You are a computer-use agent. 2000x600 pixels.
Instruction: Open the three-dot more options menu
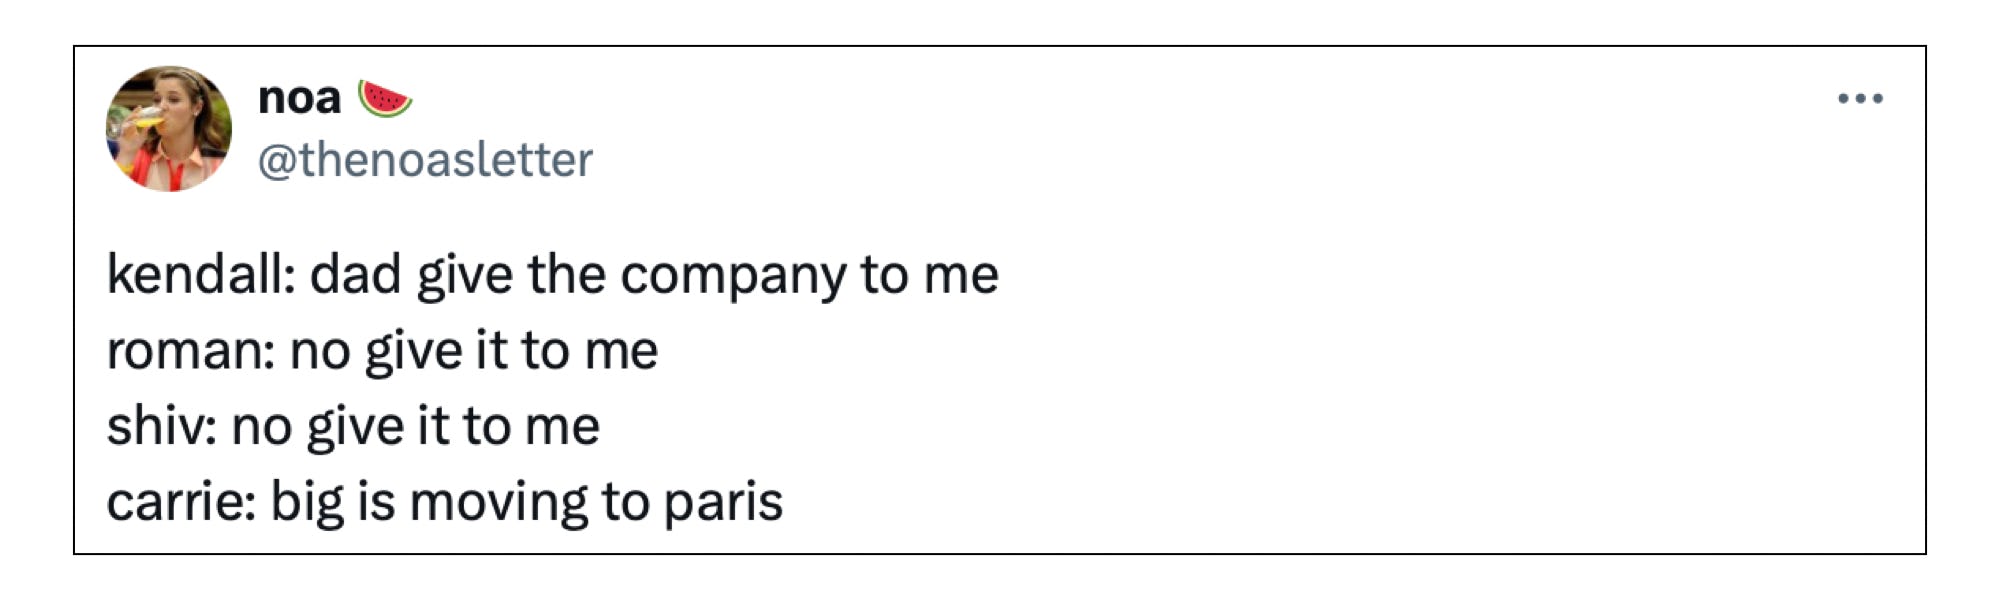click(1860, 97)
